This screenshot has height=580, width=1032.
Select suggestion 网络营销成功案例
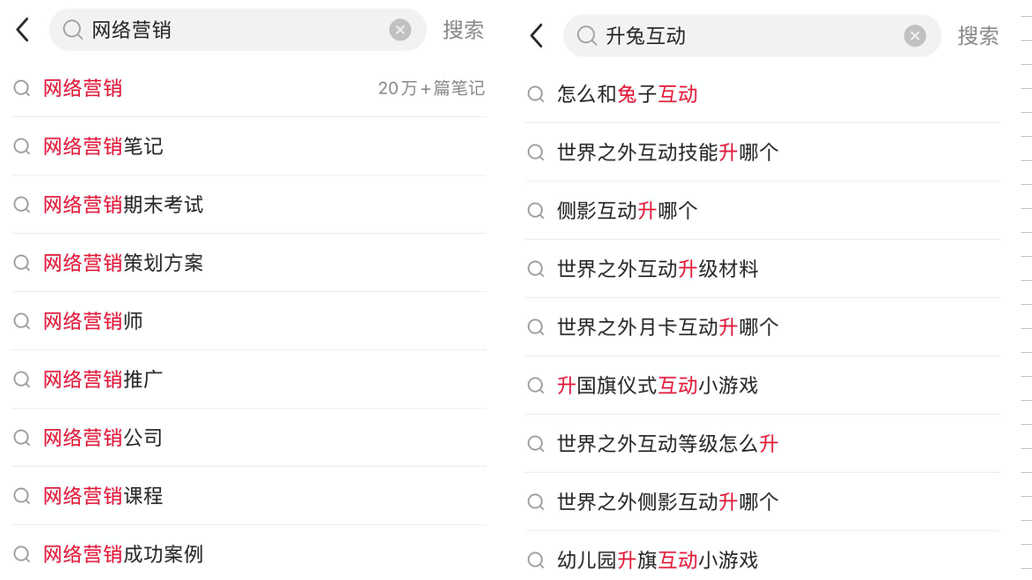tap(249, 554)
